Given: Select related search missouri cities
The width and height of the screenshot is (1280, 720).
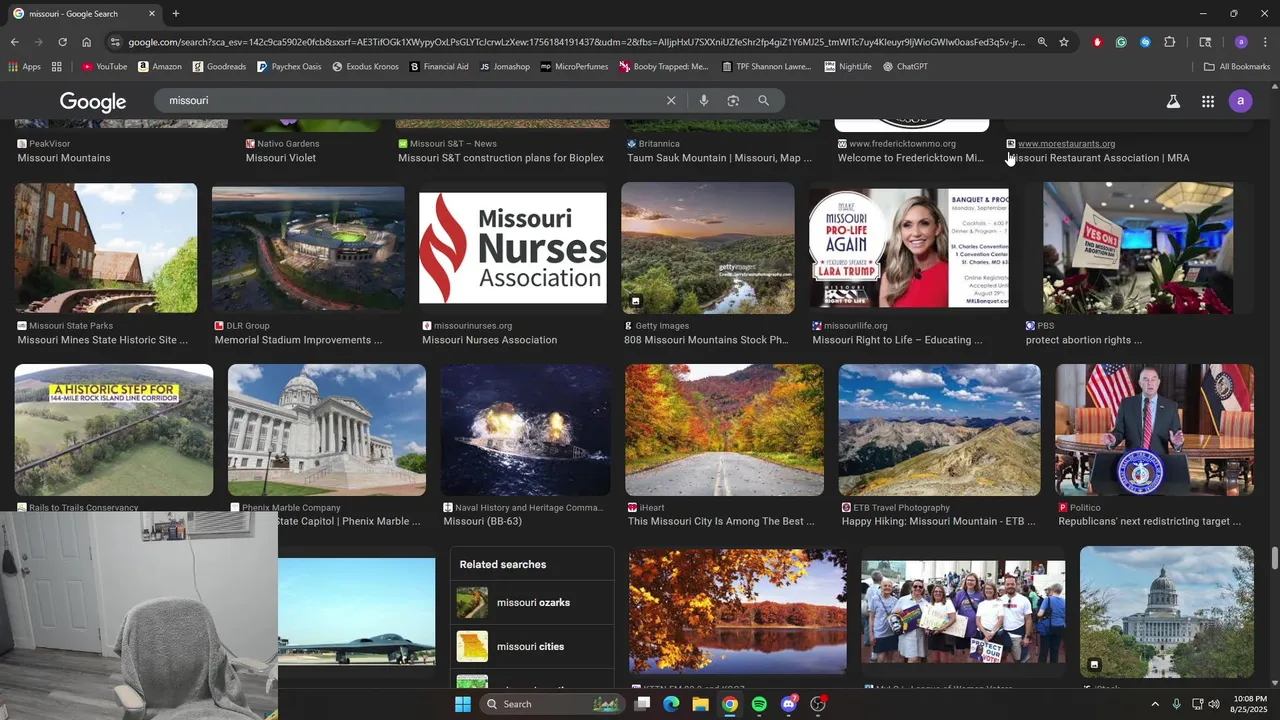Looking at the screenshot, I should pyautogui.click(x=532, y=647).
